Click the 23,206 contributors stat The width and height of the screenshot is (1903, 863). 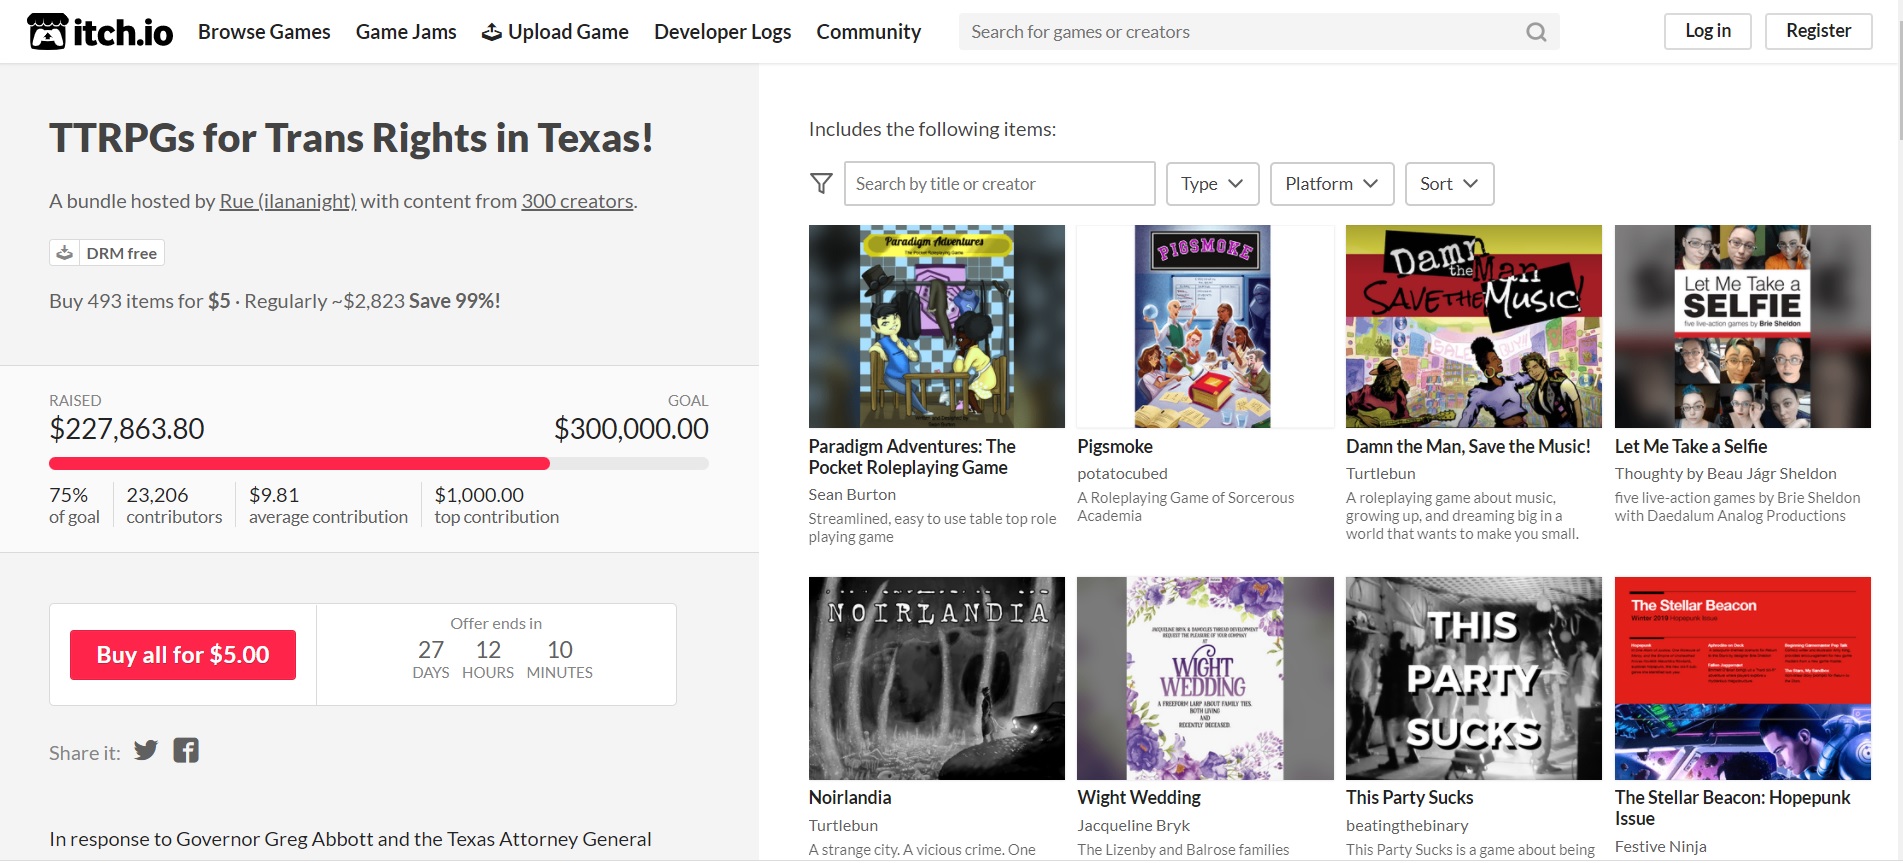[174, 505]
